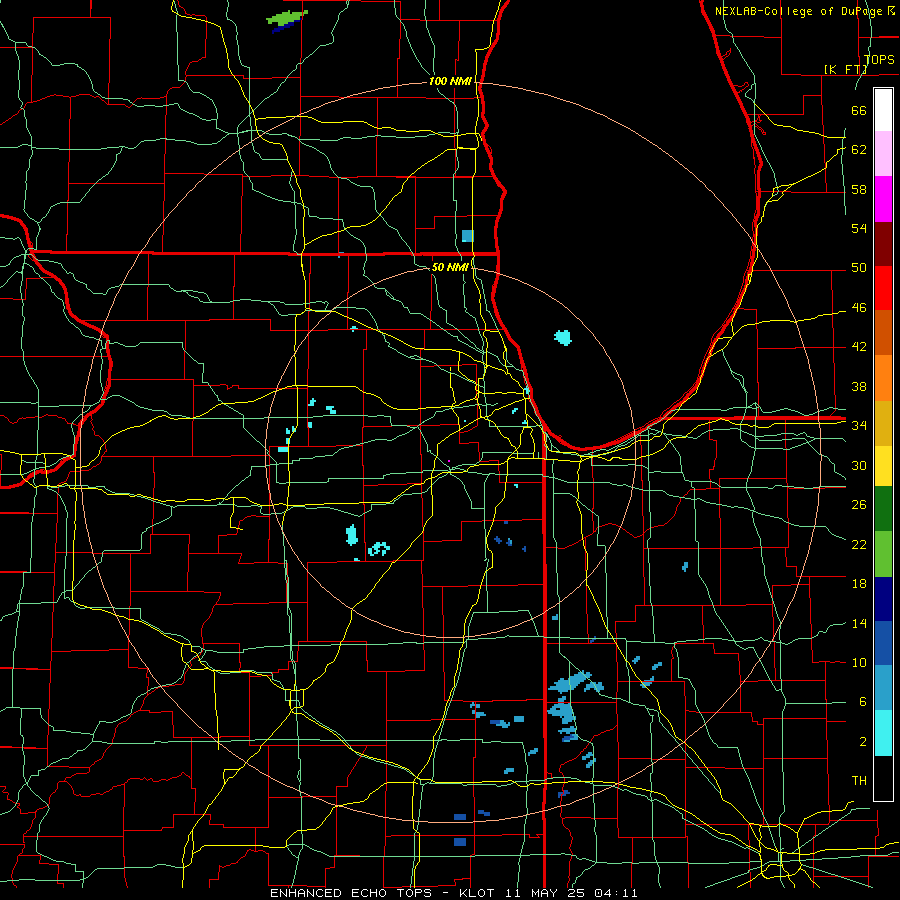Click the legend value 42
Screen dimensions: 900x900
(x=859, y=347)
